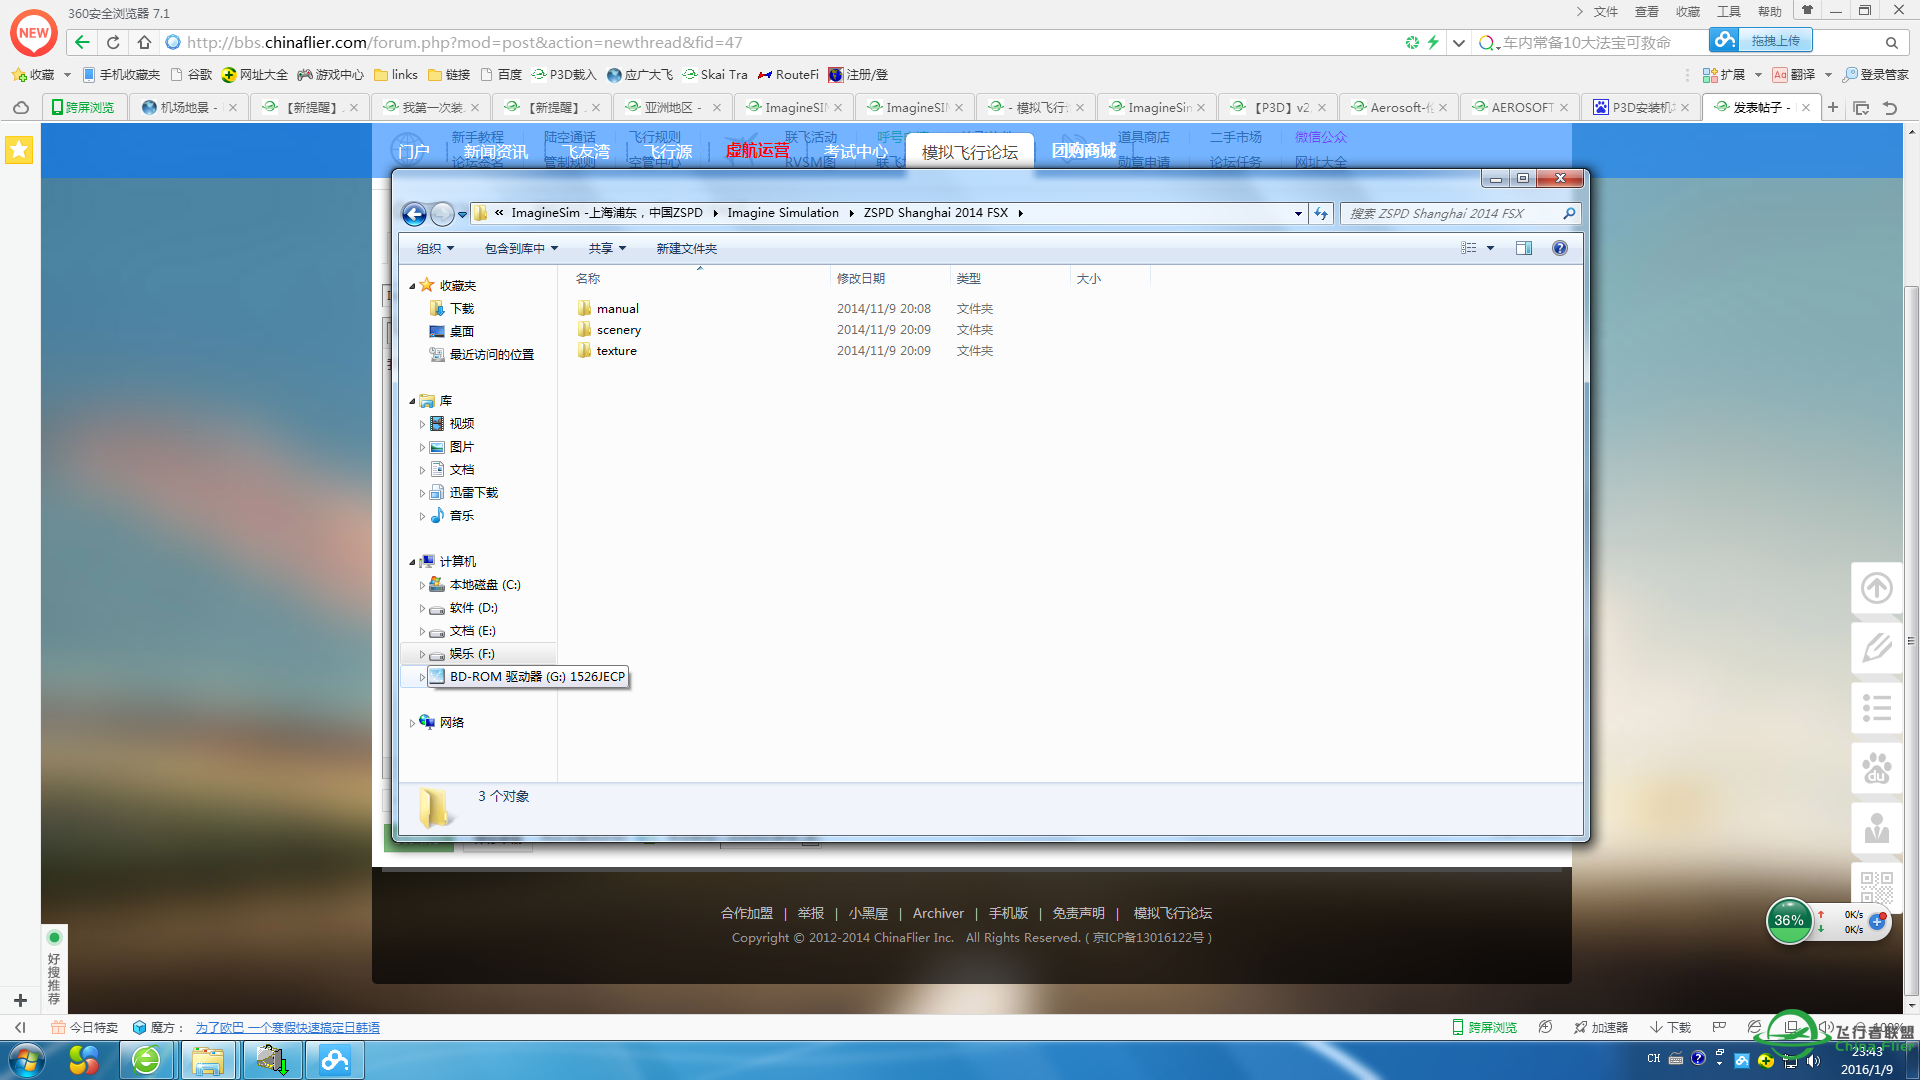Screen dimensions: 1920x1080
Task: Select 娱乐 (F:) drive
Action: (x=471, y=654)
